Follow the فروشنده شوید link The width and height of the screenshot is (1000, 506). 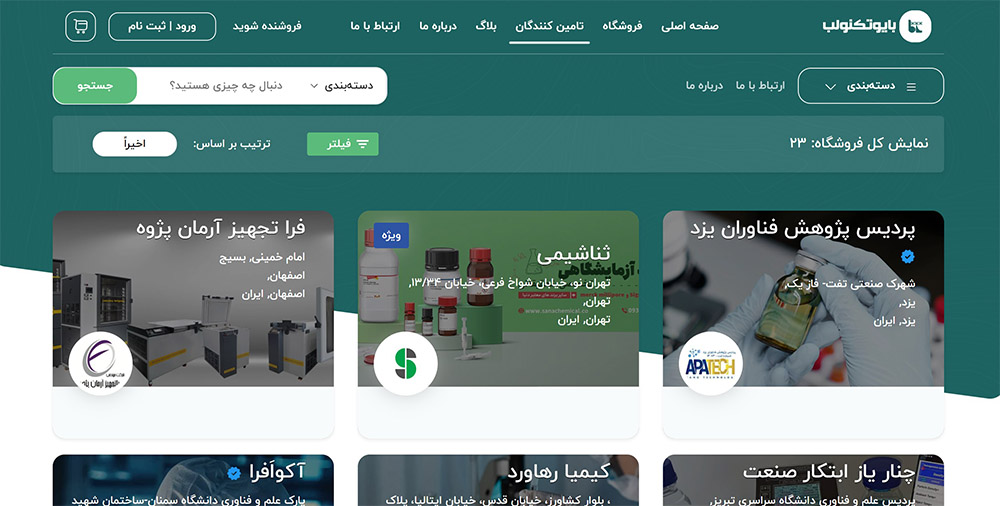point(267,26)
